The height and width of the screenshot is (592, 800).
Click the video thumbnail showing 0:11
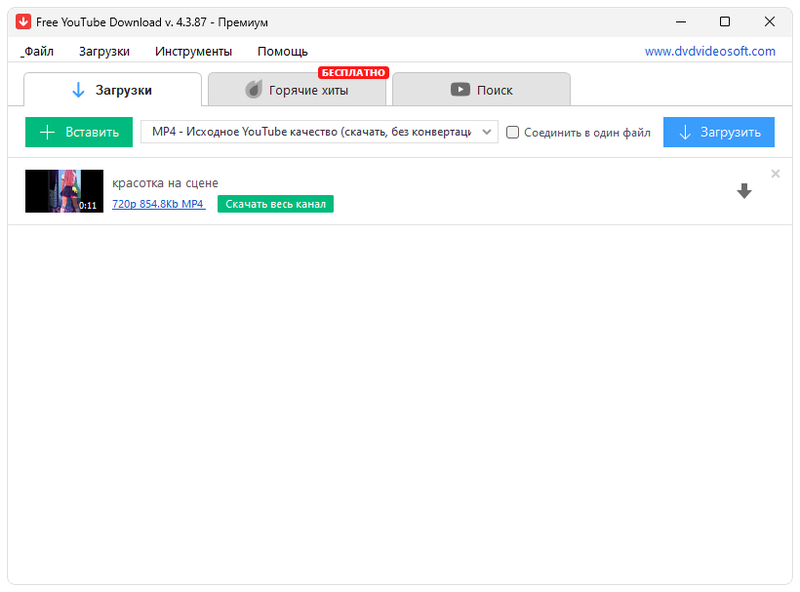(64, 191)
